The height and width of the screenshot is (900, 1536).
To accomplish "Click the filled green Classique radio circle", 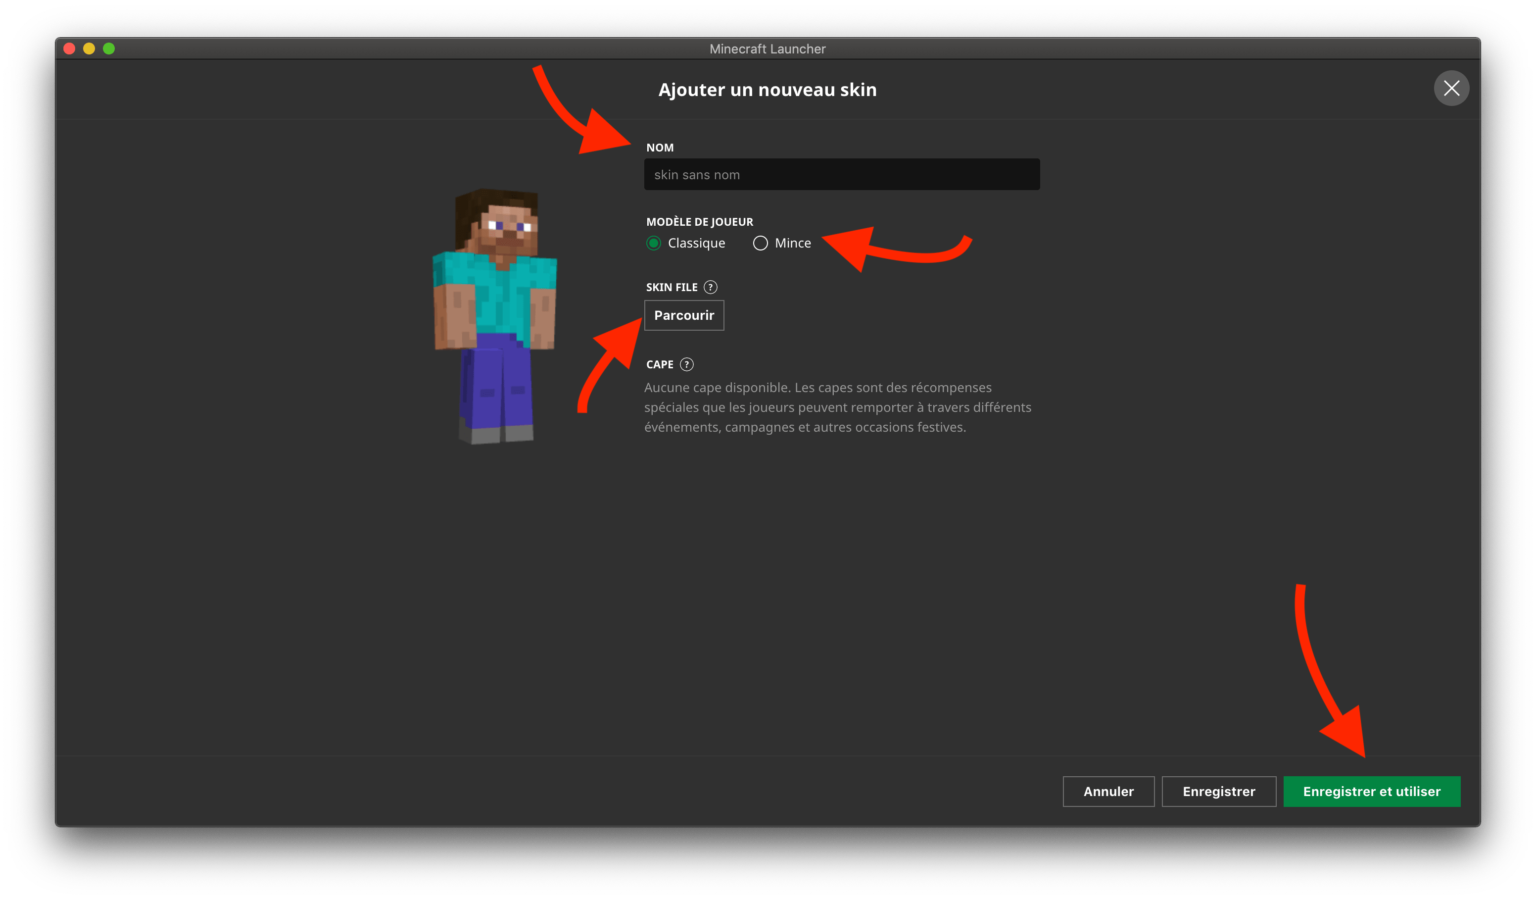I will point(653,243).
